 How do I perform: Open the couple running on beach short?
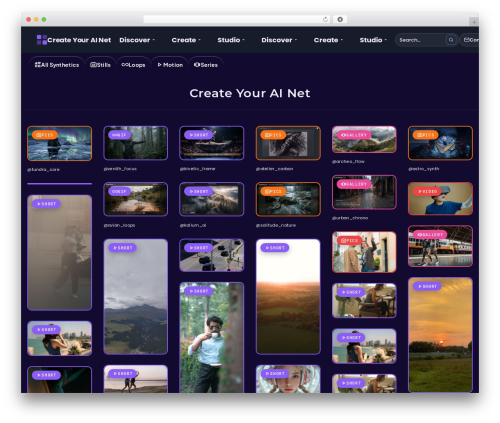(x=136, y=379)
